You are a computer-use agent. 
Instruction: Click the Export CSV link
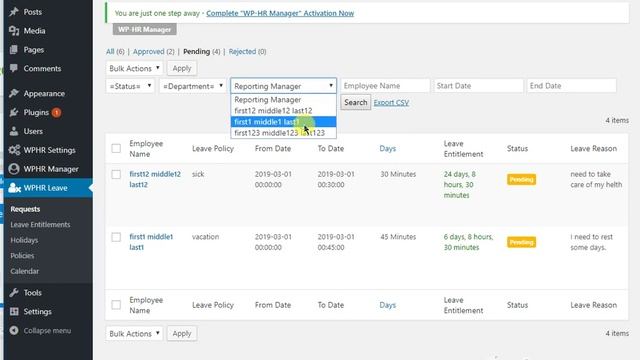click(x=391, y=102)
